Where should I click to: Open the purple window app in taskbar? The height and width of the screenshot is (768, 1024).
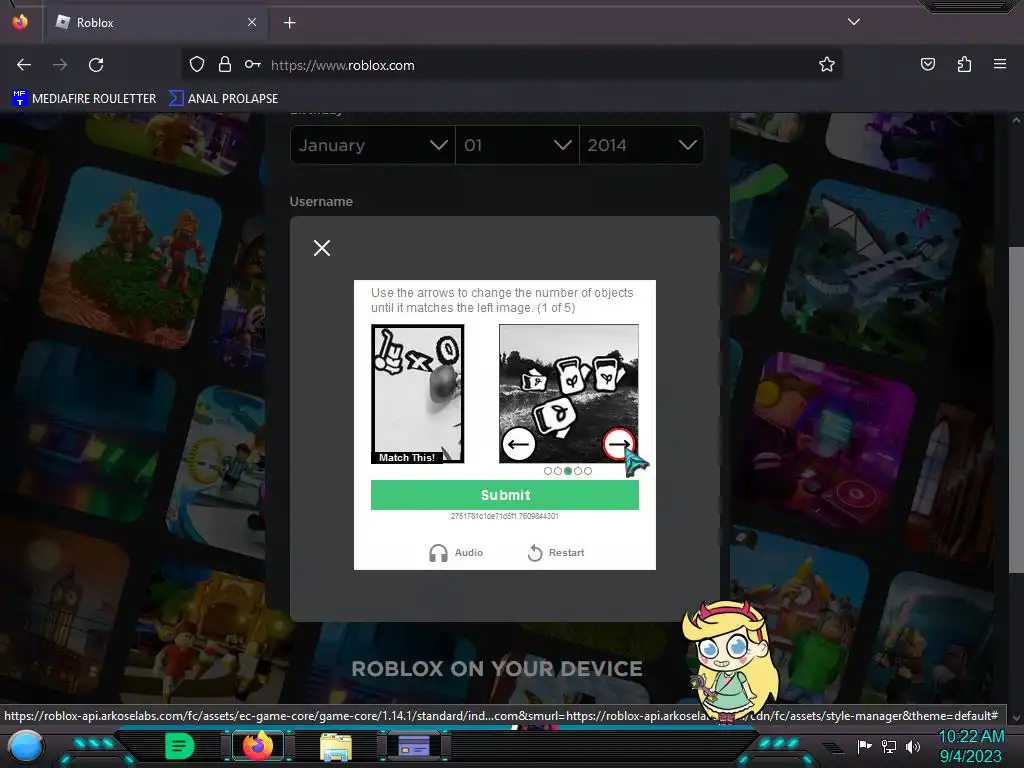[414, 746]
